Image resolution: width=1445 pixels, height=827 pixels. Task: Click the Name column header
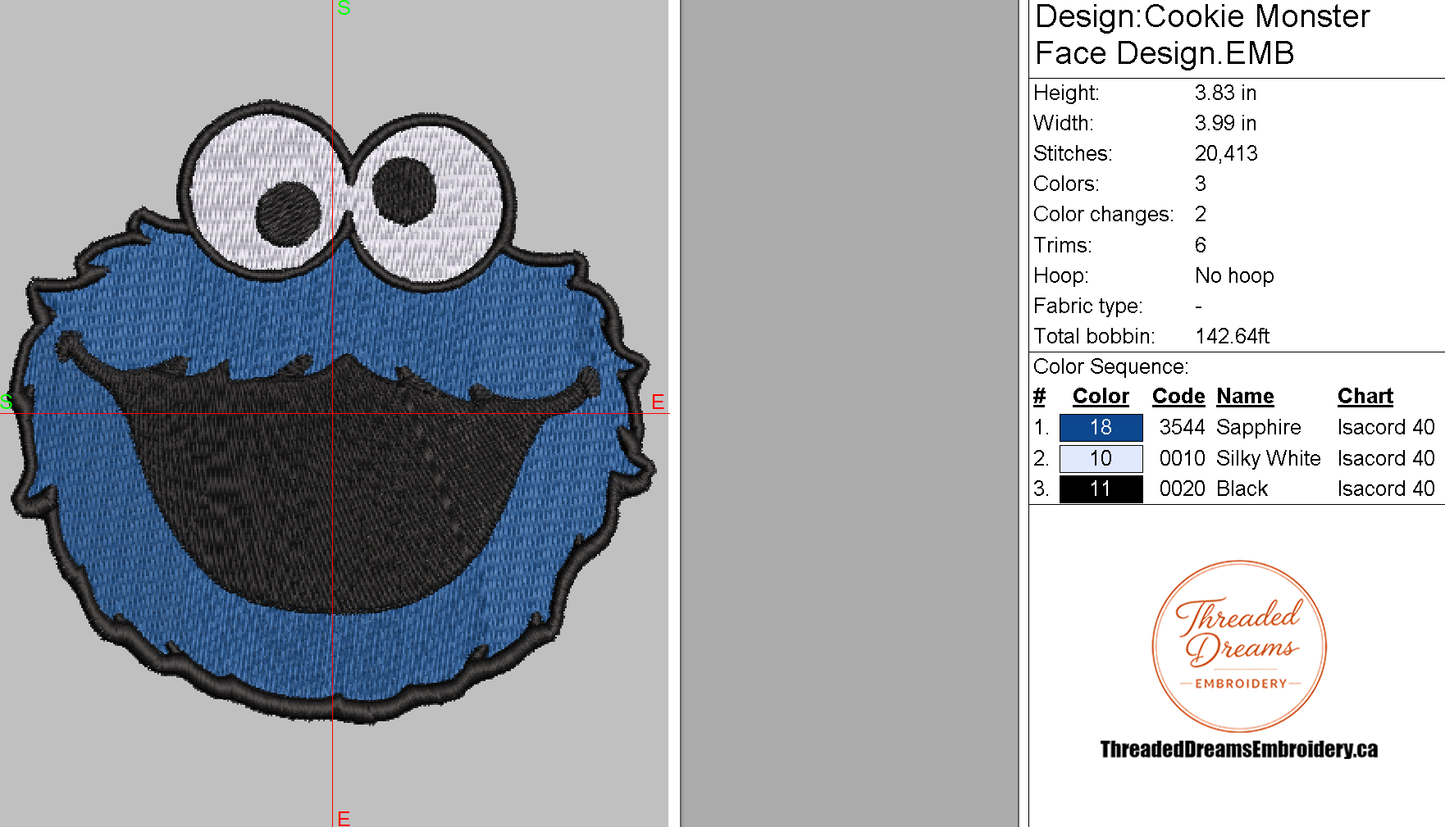[x=1245, y=397]
